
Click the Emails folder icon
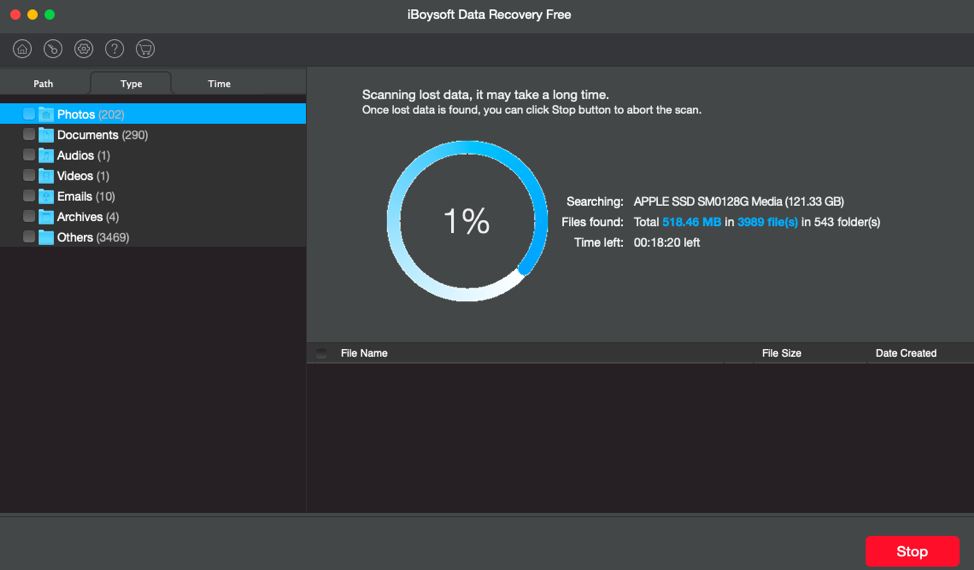[x=46, y=196]
